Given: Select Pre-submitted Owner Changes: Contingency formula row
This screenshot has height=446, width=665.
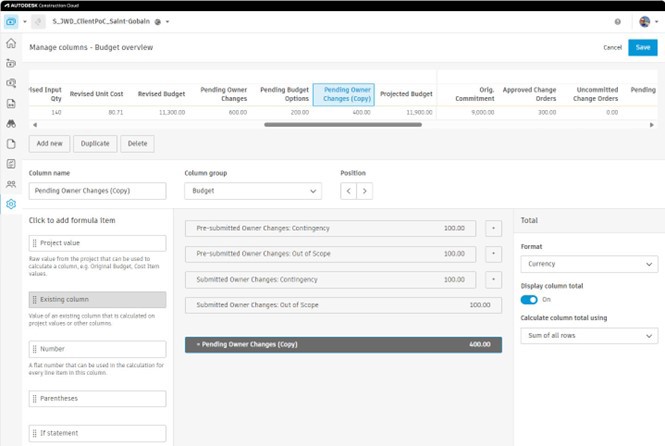Looking at the screenshot, I should 330,229.
